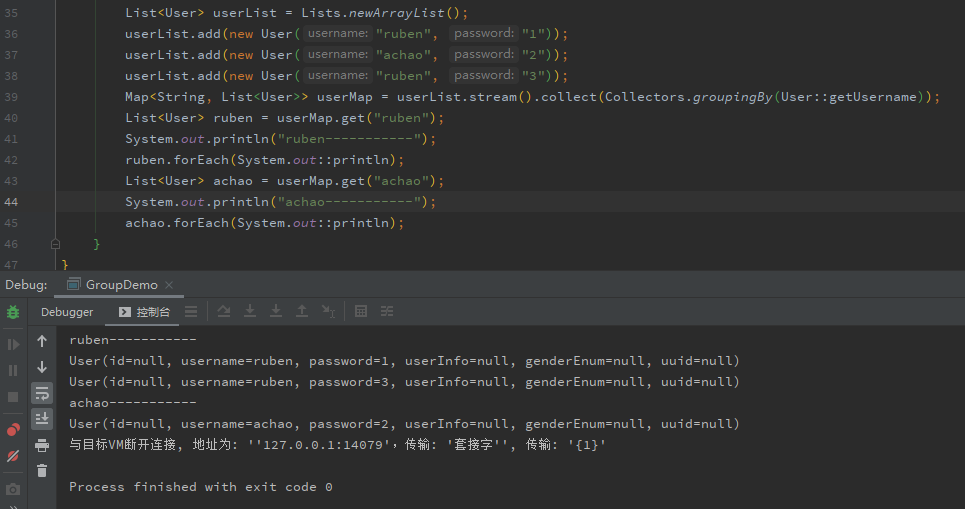Clear console with trash can icon

click(x=42, y=470)
